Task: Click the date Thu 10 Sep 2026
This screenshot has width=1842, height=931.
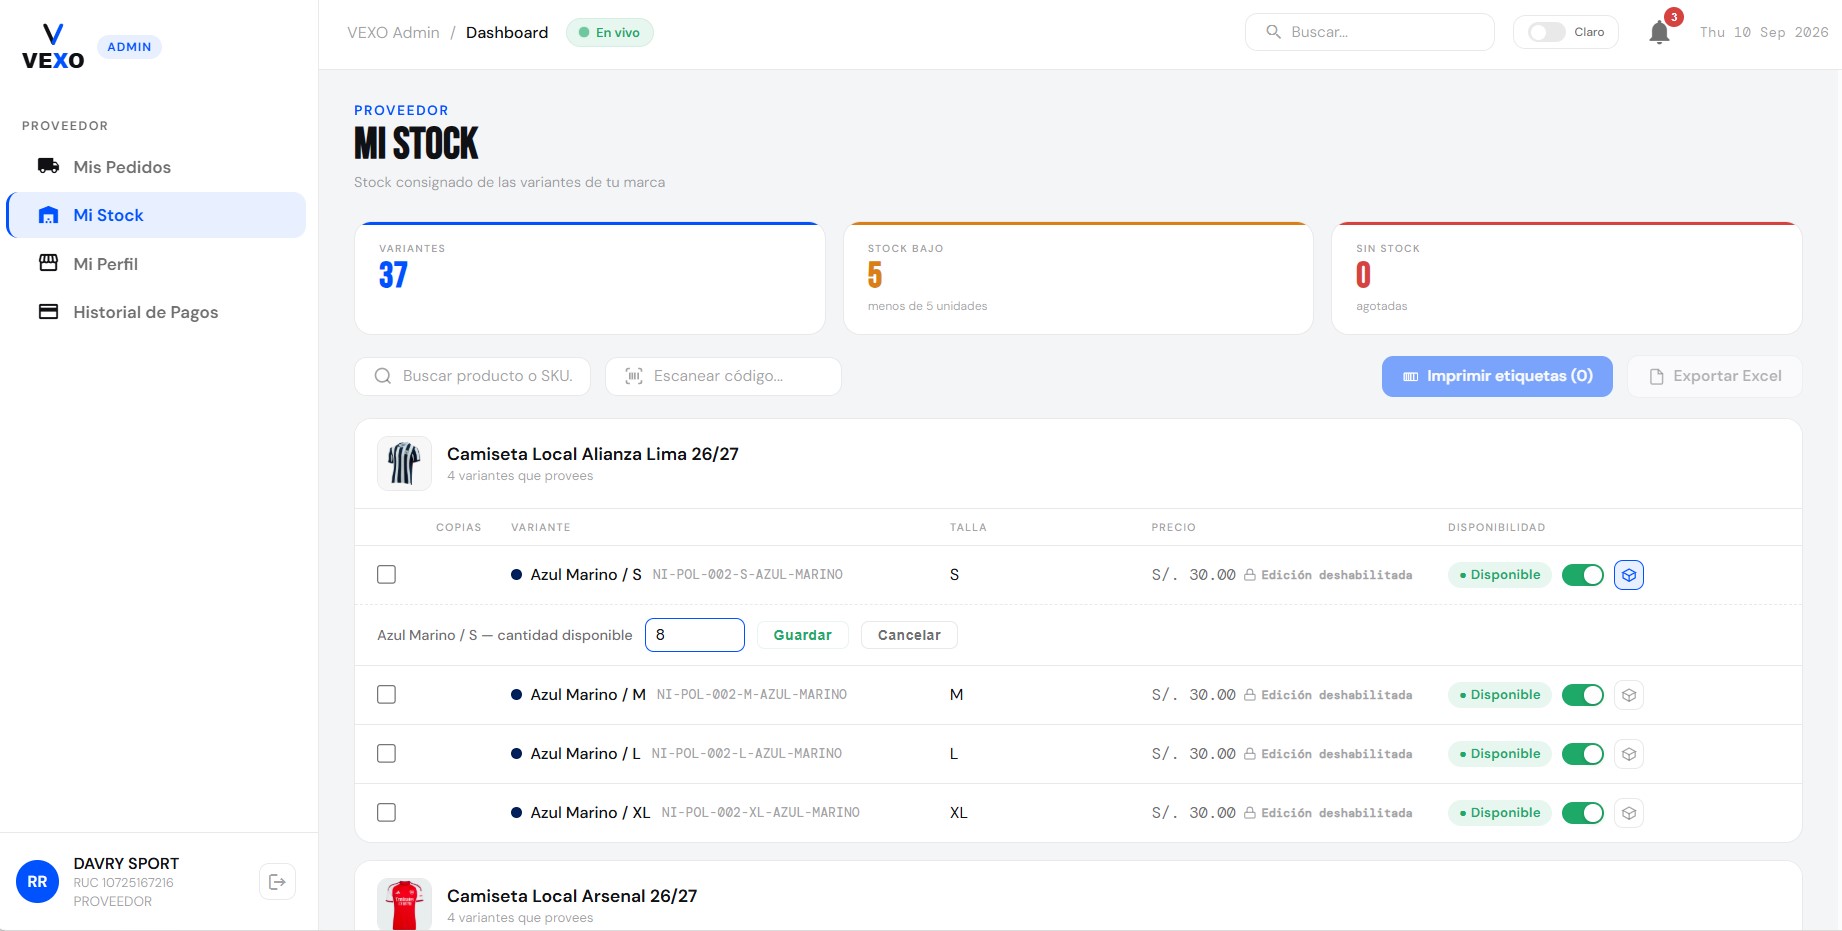Action: pos(1764,32)
